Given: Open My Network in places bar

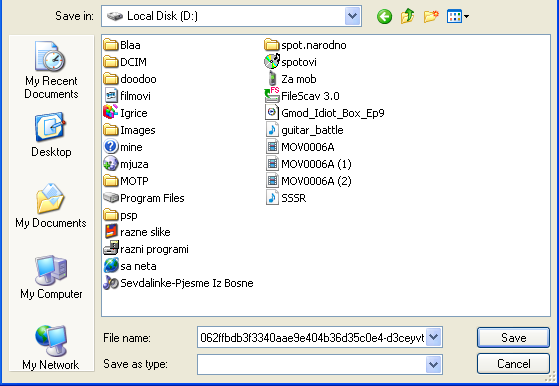Looking at the screenshot, I should pyautogui.click(x=51, y=348).
